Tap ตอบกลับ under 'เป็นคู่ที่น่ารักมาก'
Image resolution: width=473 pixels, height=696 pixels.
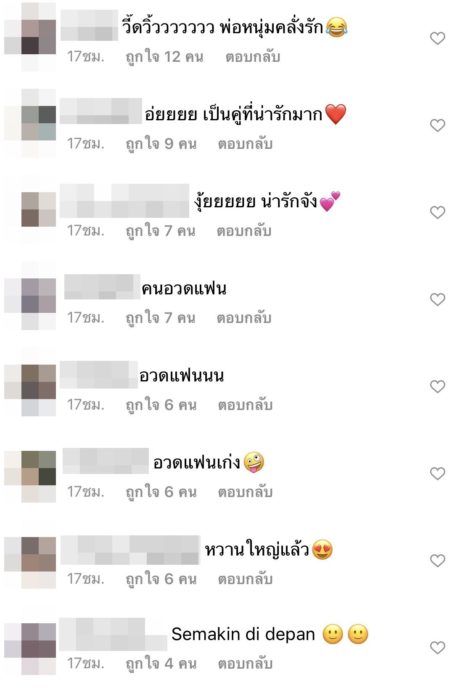[245, 144]
